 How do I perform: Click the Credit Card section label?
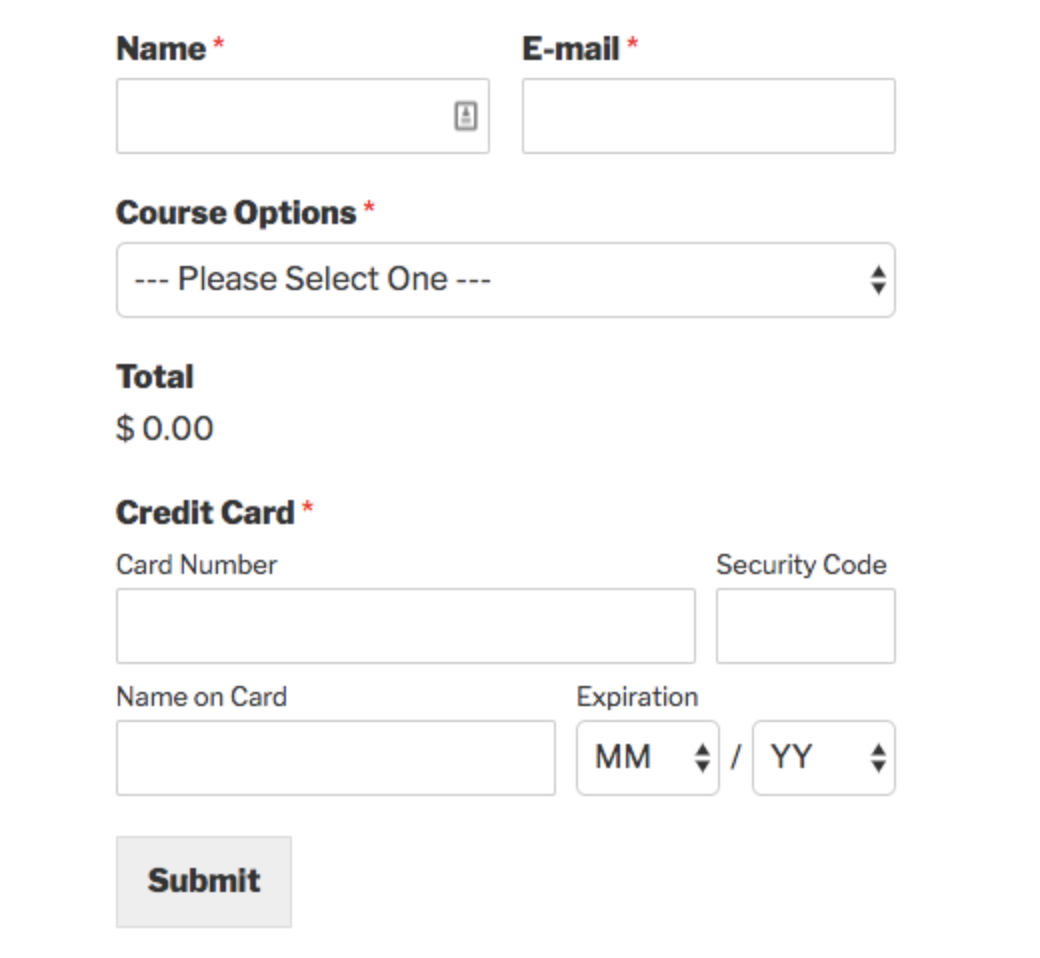(x=205, y=512)
